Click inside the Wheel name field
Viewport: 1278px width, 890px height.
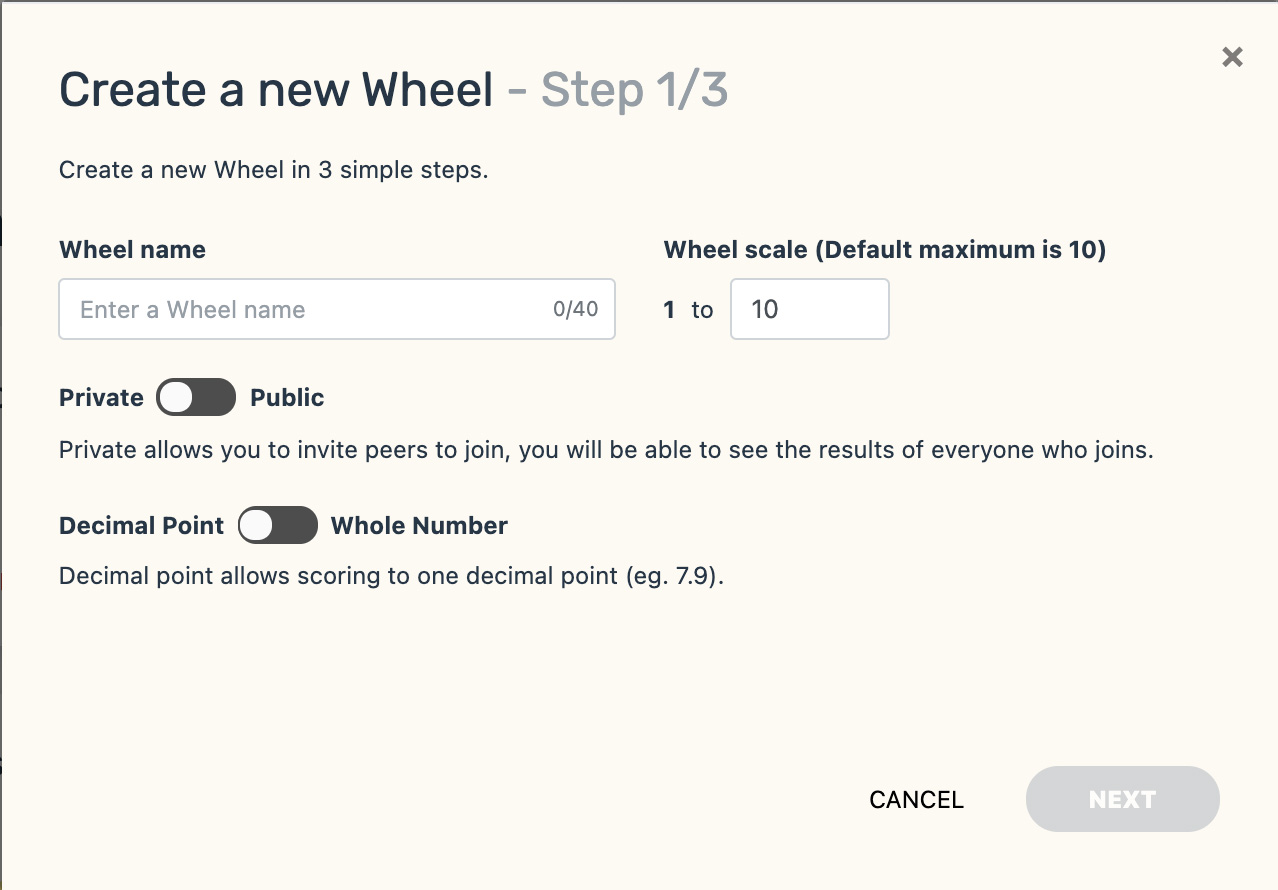click(300, 309)
